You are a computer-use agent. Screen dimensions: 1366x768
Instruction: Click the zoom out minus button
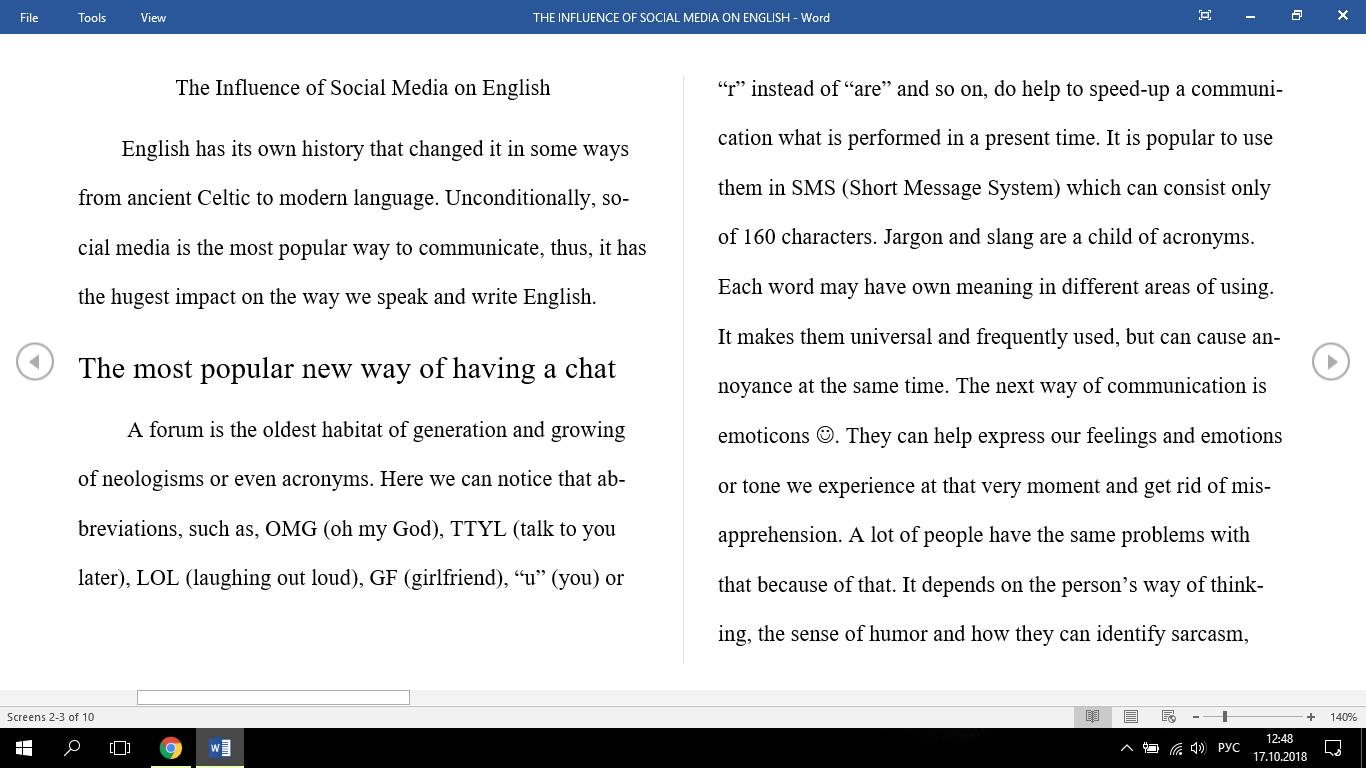[1196, 717]
